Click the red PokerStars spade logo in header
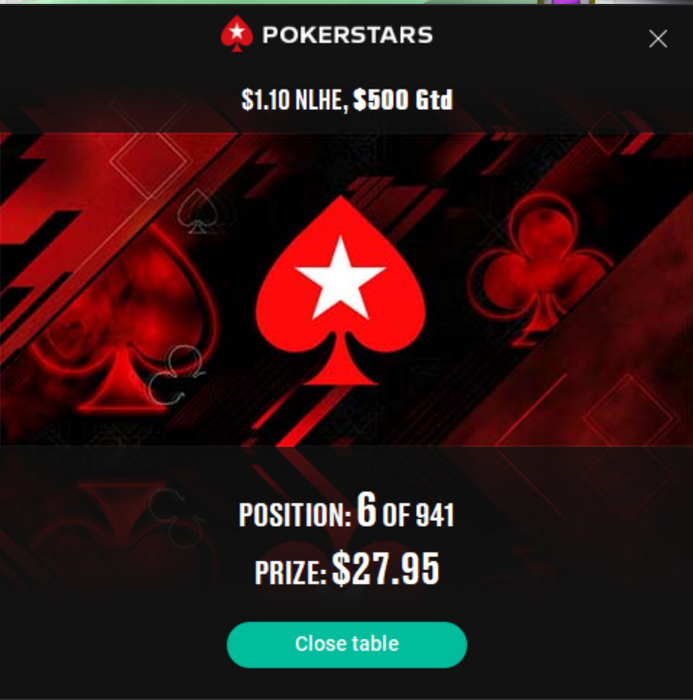Image resolution: width=693 pixels, height=700 pixels. click(237, 33)
